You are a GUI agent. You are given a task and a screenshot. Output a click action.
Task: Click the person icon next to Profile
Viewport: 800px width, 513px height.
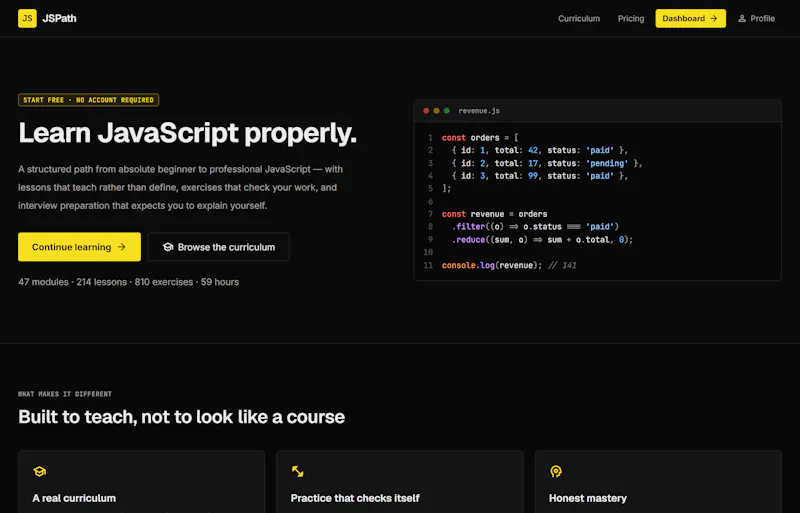(x=742, y=18)
